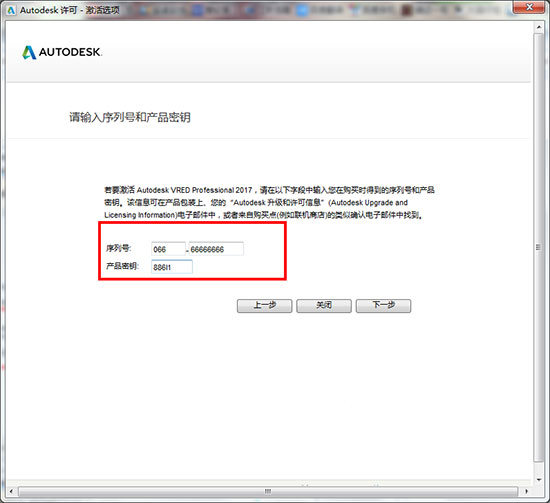Click the 上一步 (Back) button
The width and height of the screenshot is (550, 503).
(x=264, y=306)
